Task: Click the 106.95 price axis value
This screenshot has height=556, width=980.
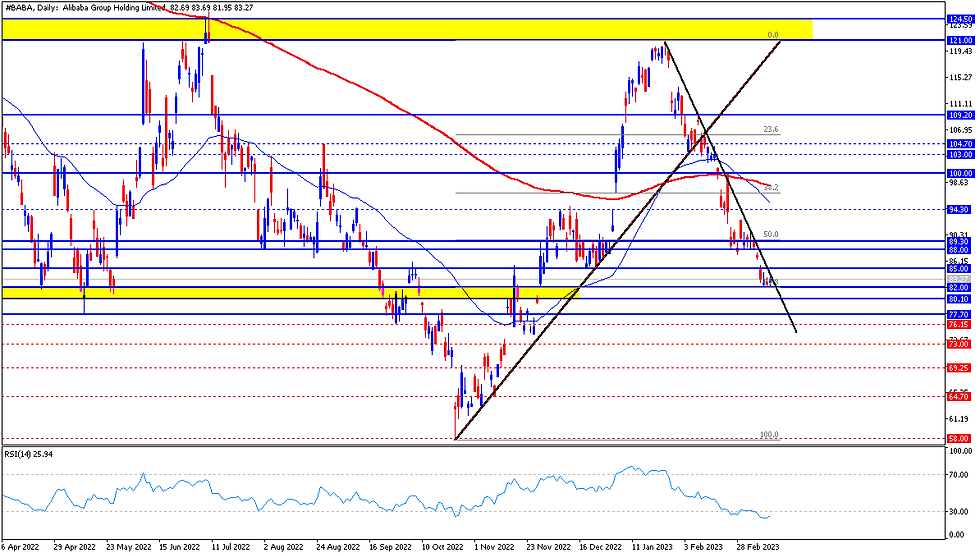Action: coord(959,130)
